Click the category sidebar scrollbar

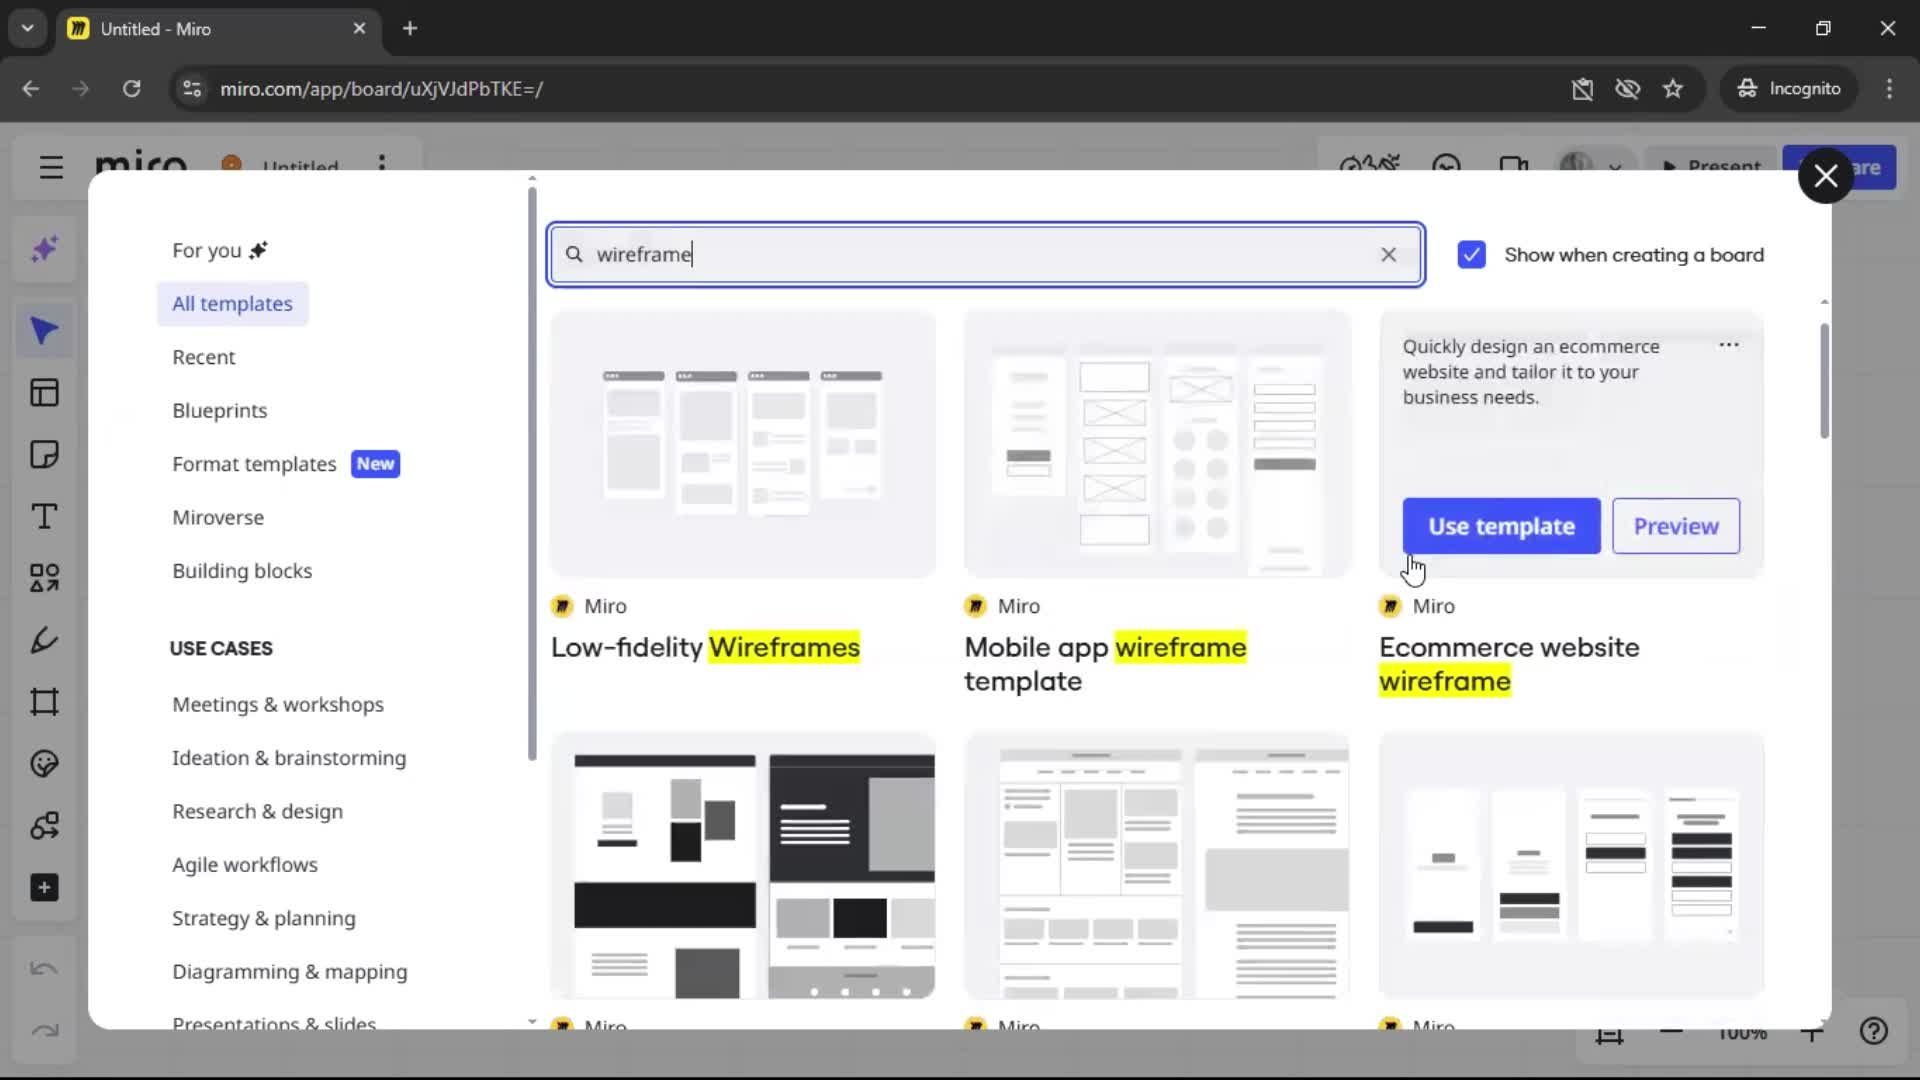pyautogui.click(x=532, y=474)
